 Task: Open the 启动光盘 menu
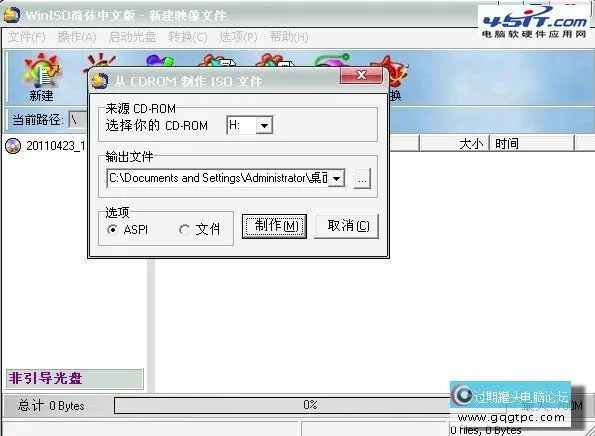tap(132, 37)
